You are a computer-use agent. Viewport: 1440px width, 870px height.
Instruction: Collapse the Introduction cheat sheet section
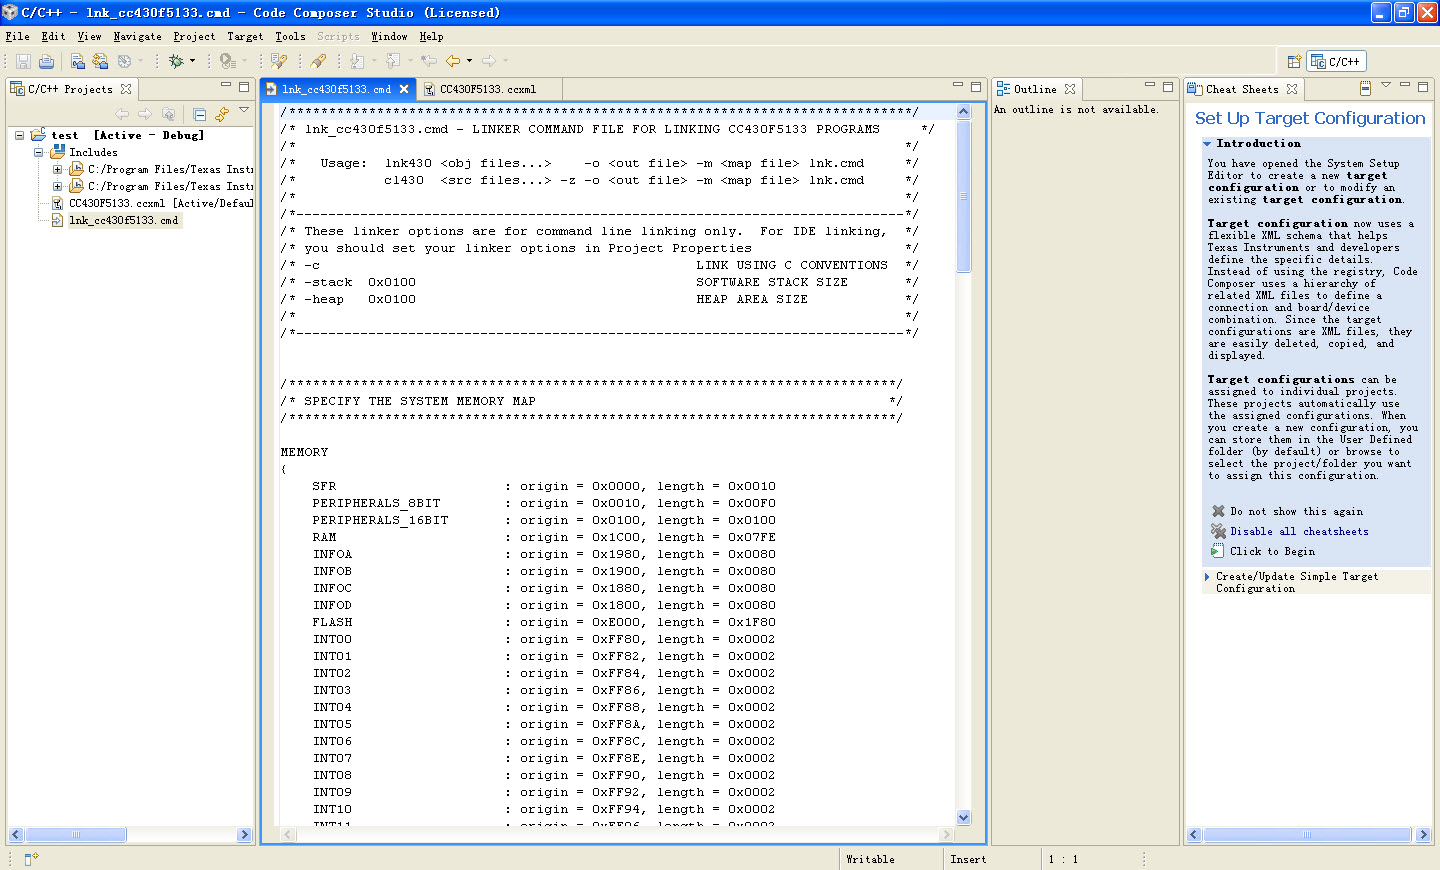pyautogui.click(x=1207, y=144)
